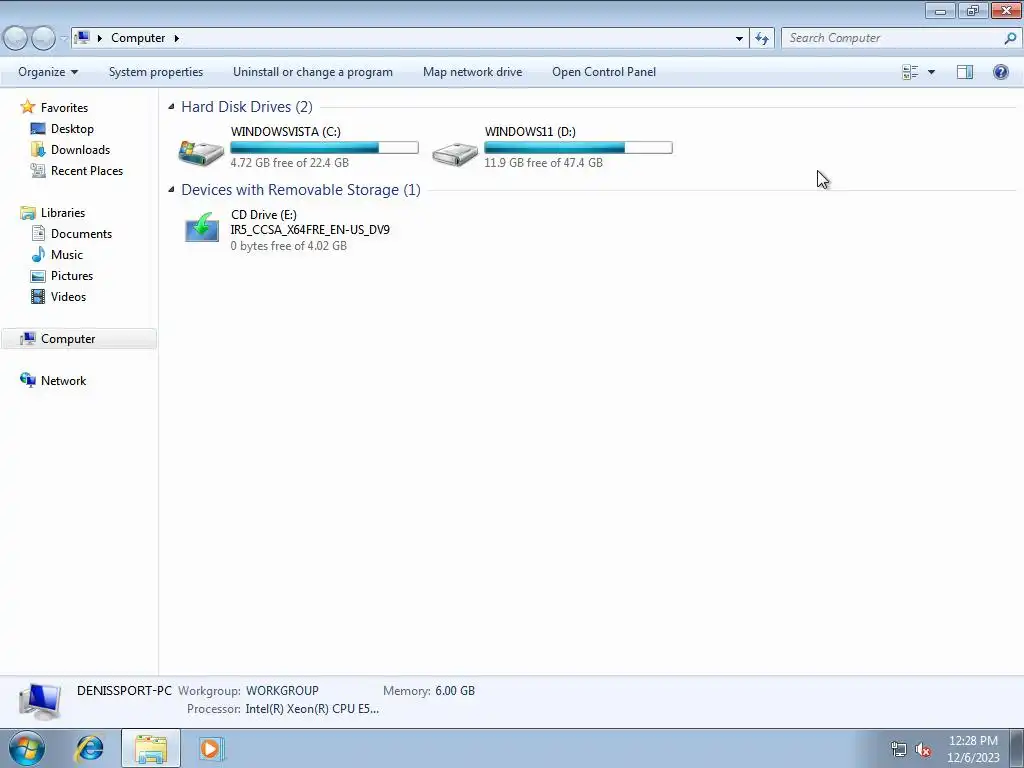Viewport: 1024px width, 768px height.
Task: Click Open Control Panel
Action: coord(603,72)
